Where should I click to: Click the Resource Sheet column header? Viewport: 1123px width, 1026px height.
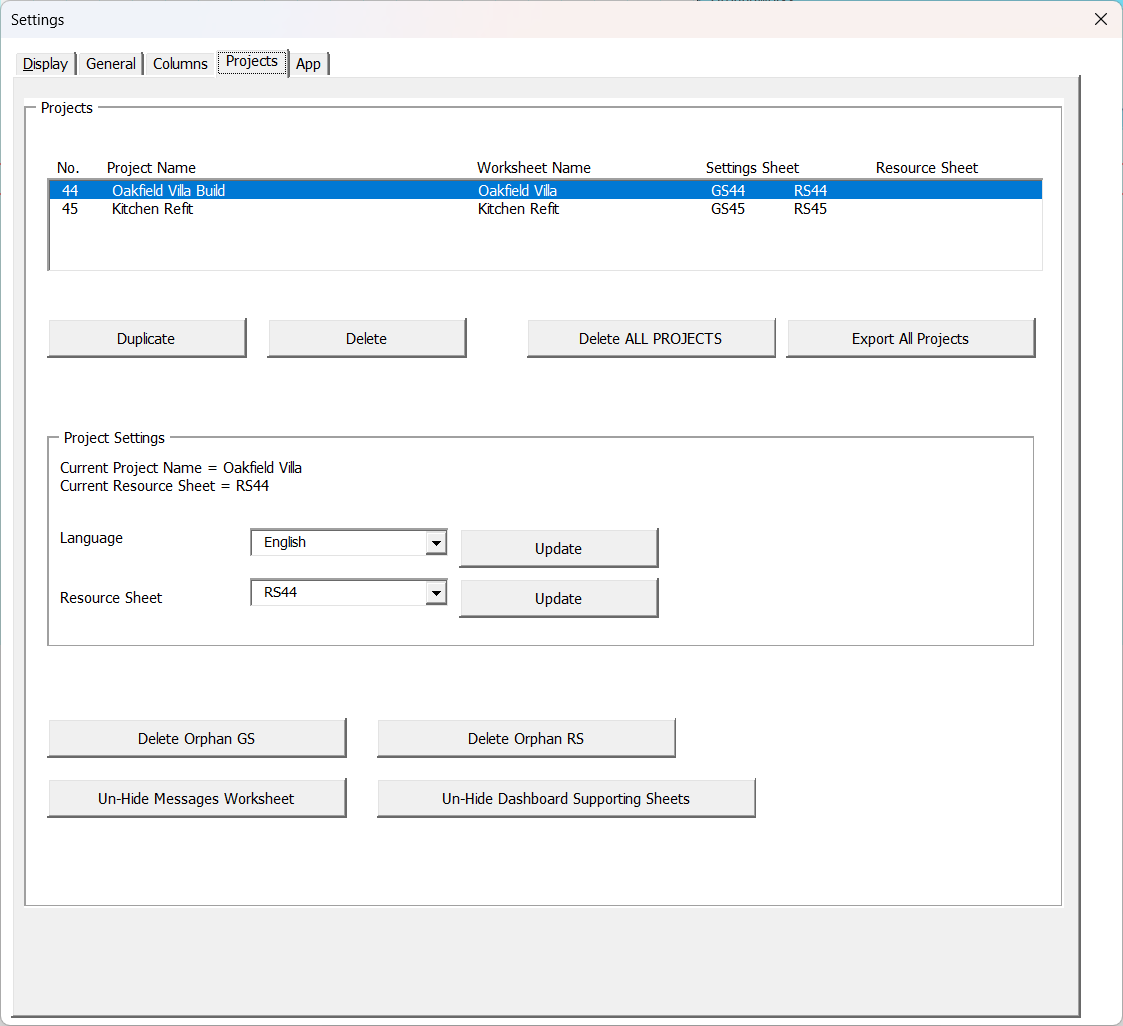(x=927, y=168)
